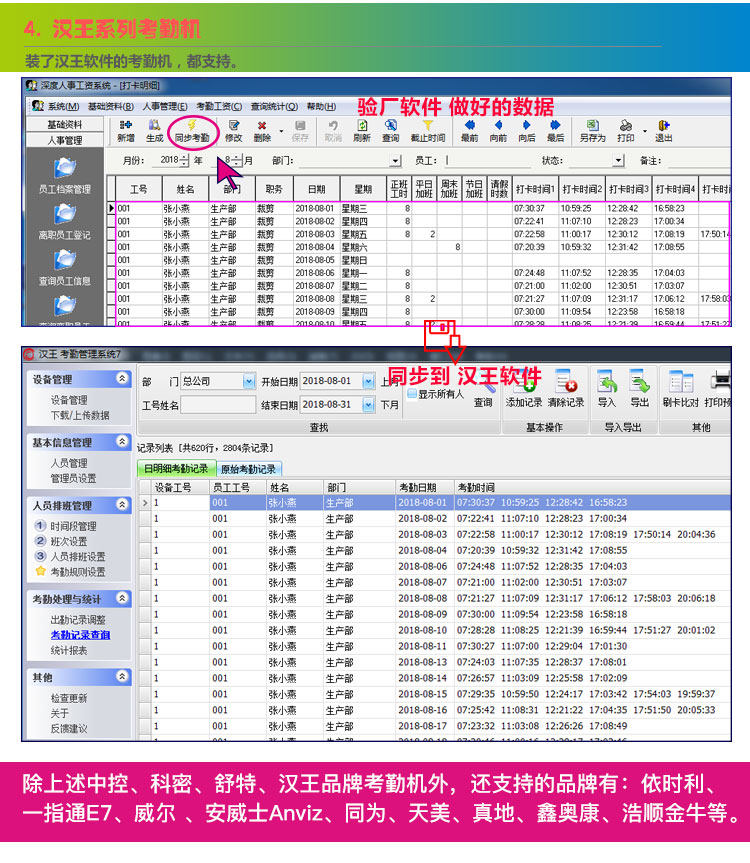Collapse the 设备管理 panel
Viewport: 750px width, 863px height.
click(x=122, y=378)
